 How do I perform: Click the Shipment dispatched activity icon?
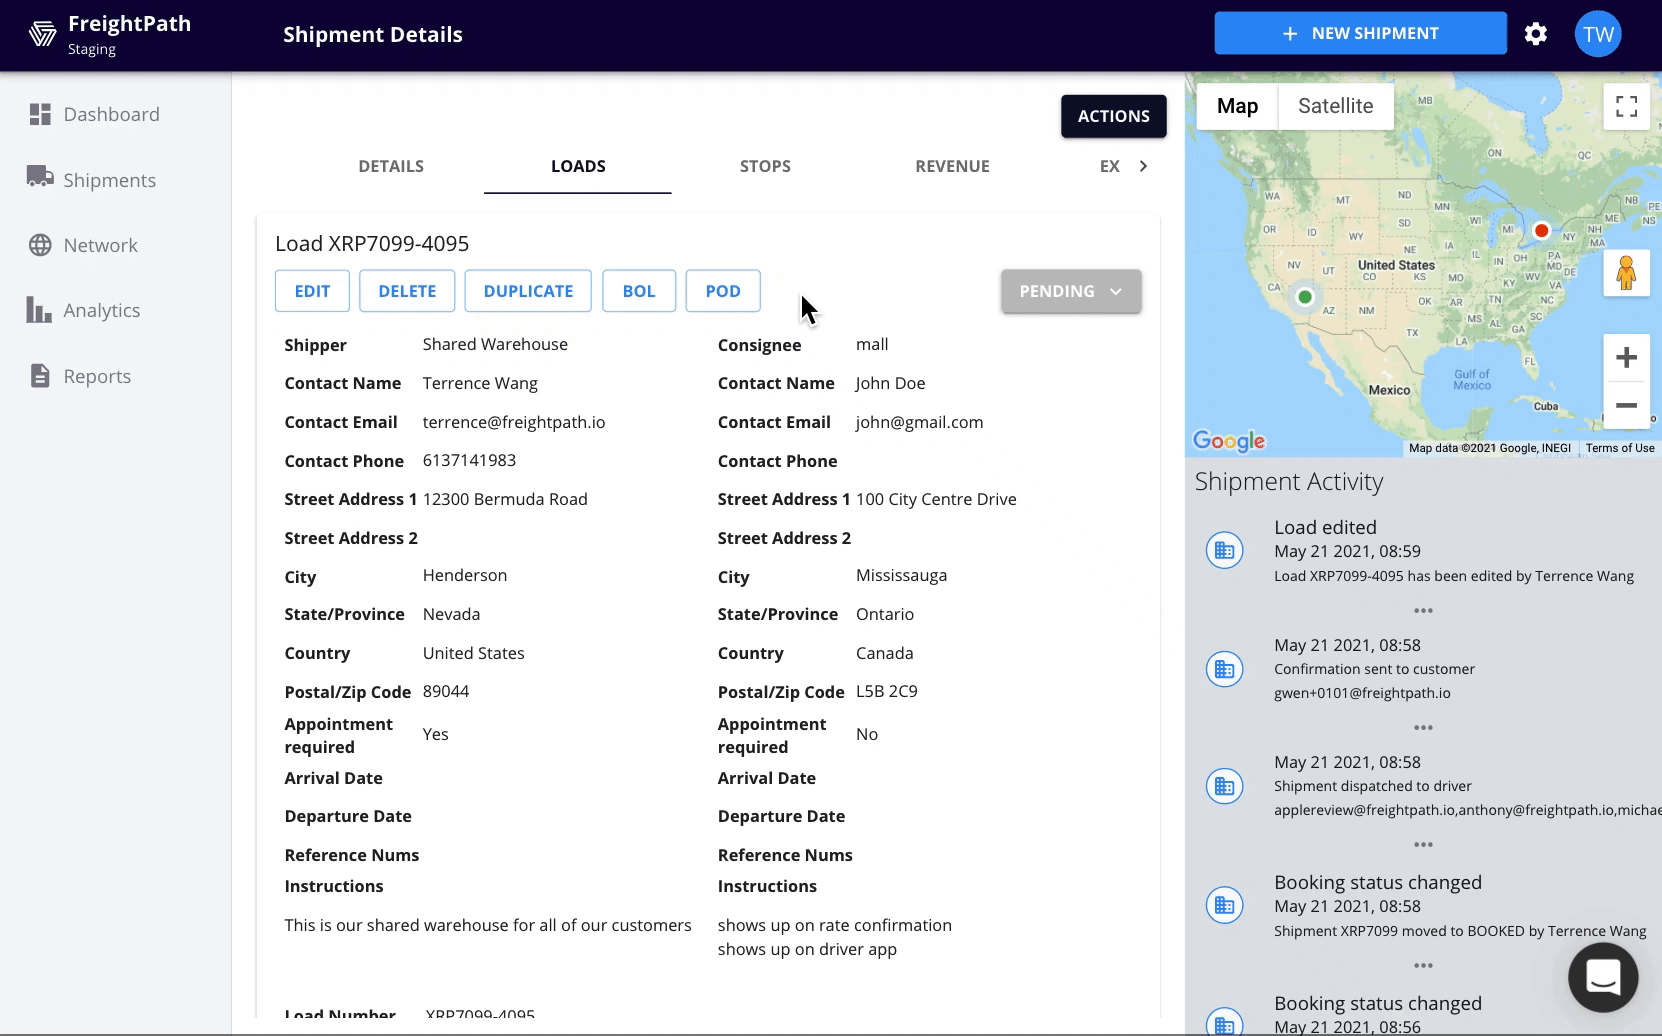click(x=1224, y=786)
